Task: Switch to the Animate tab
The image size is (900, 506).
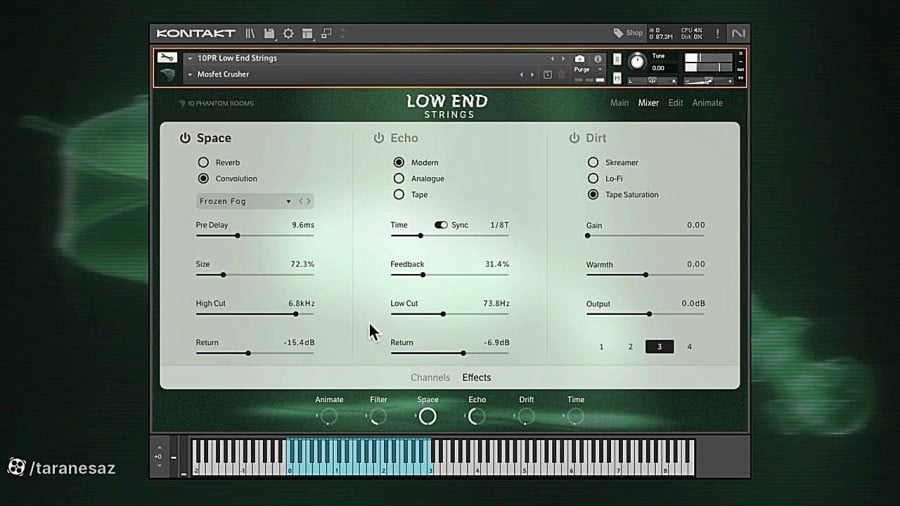Action: 707,103
